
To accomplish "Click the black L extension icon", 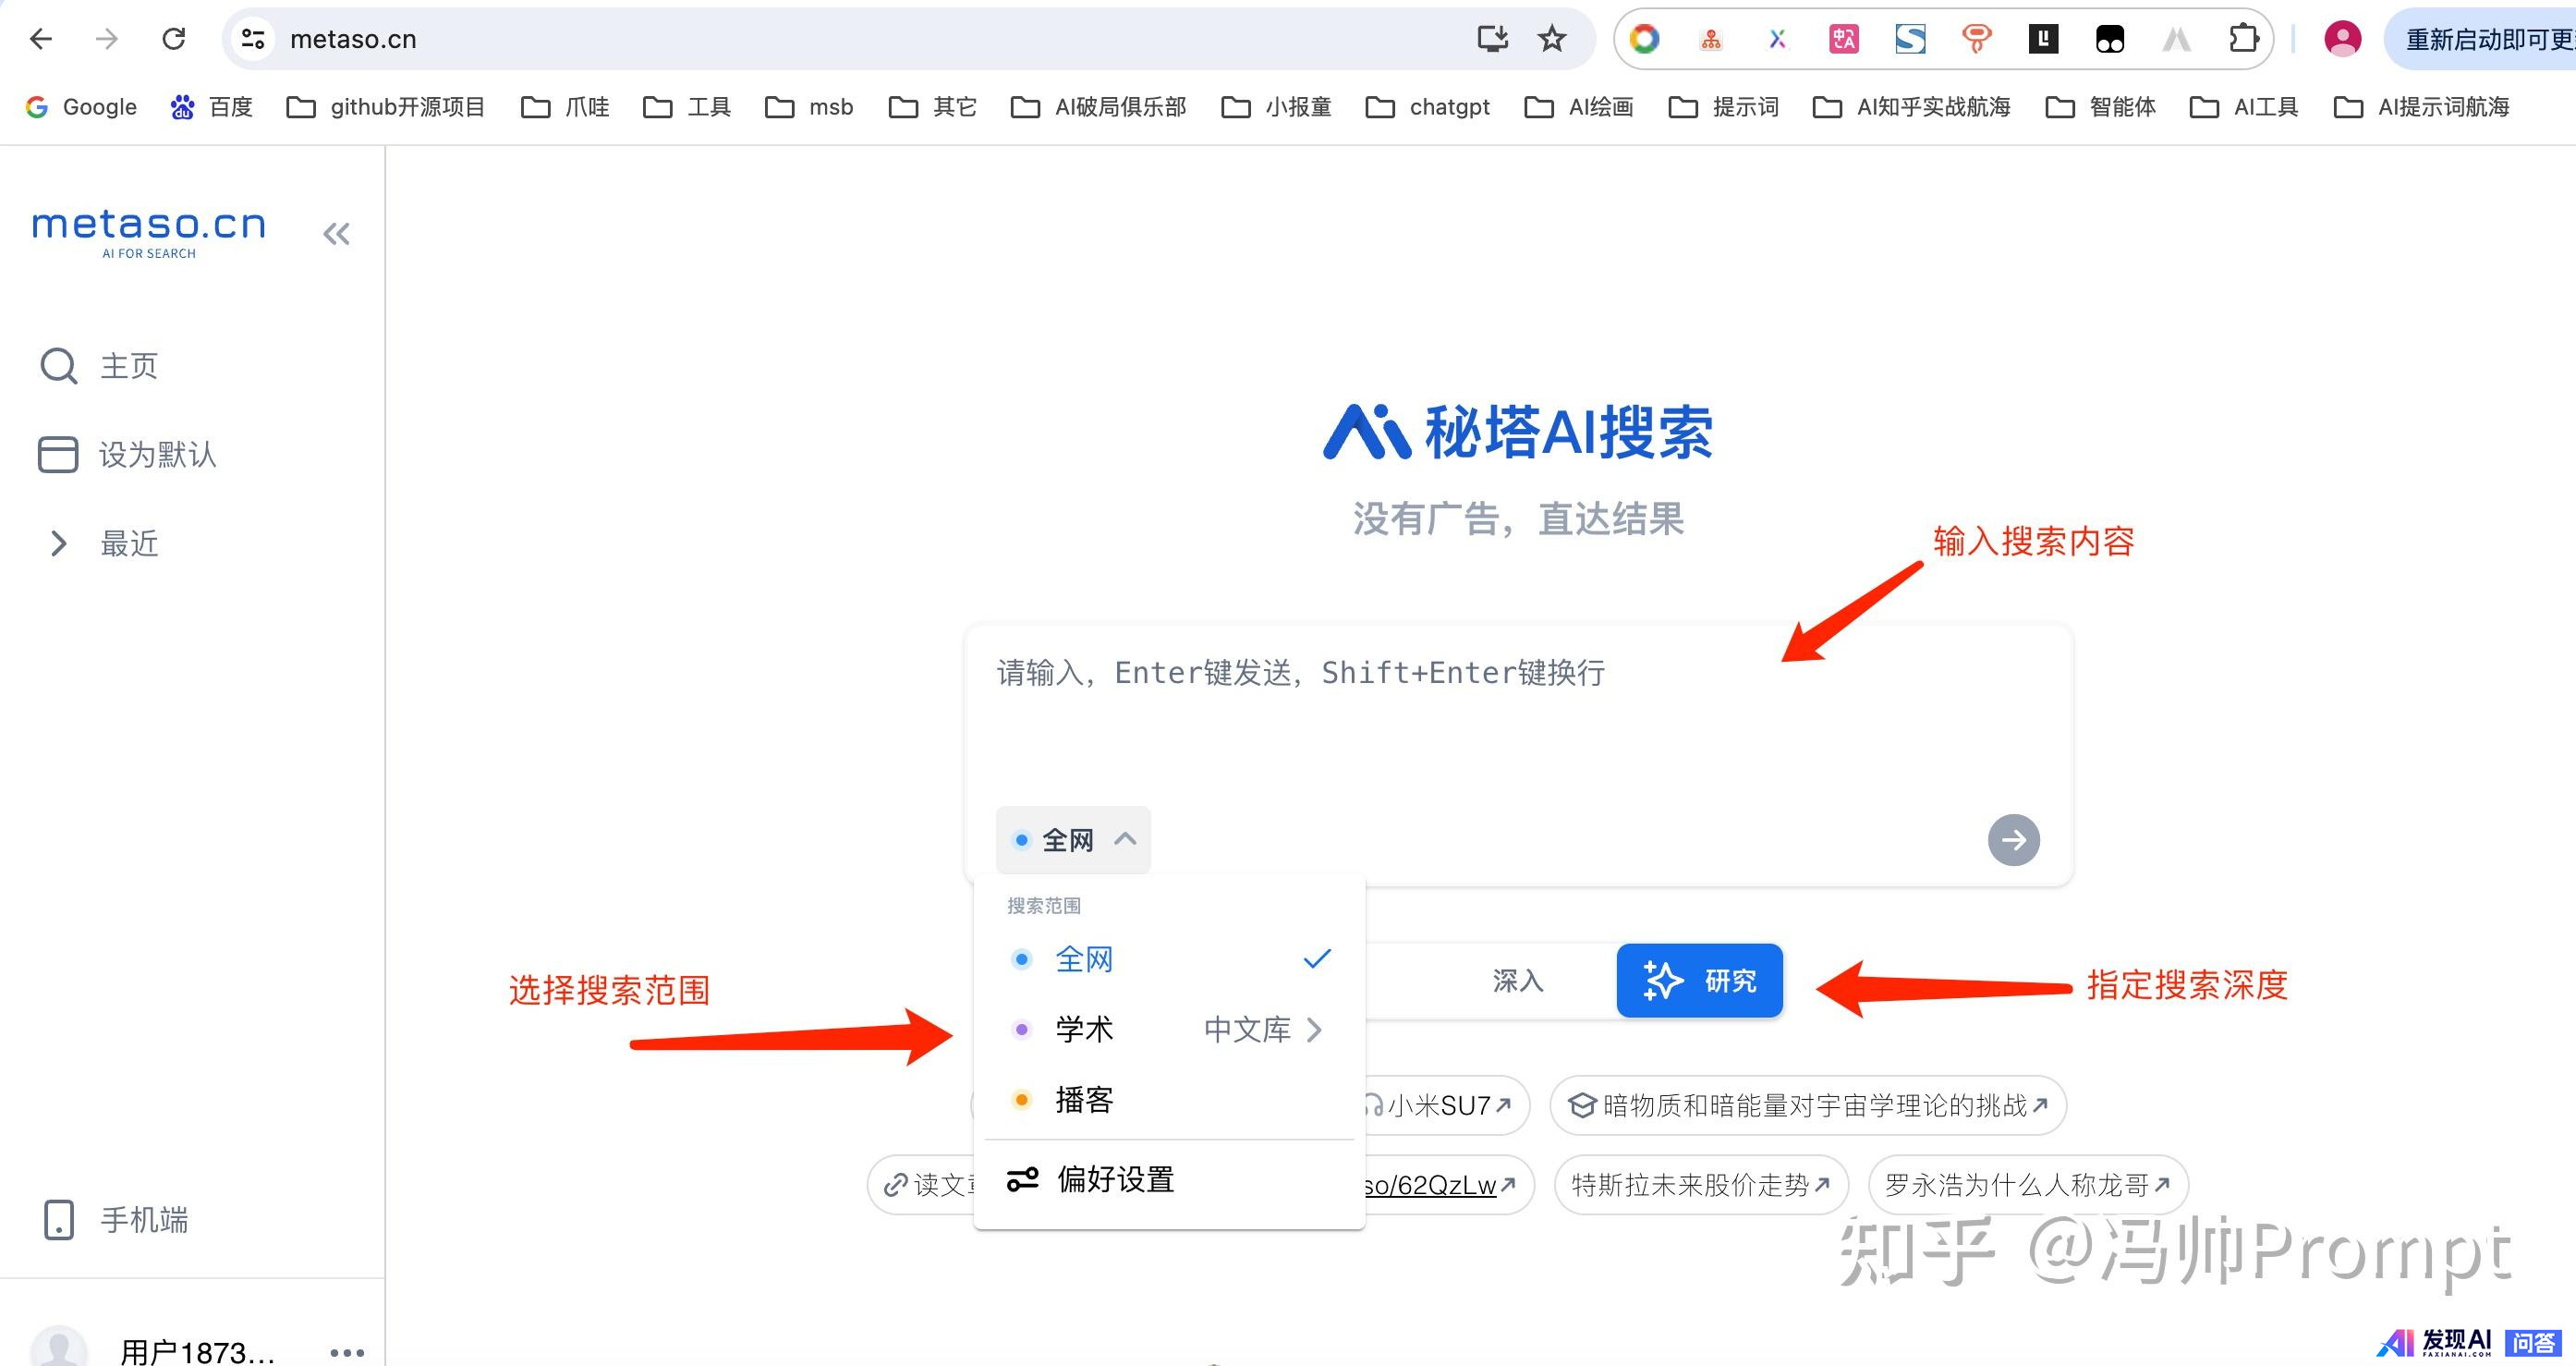I will (x=2042, y=39).
